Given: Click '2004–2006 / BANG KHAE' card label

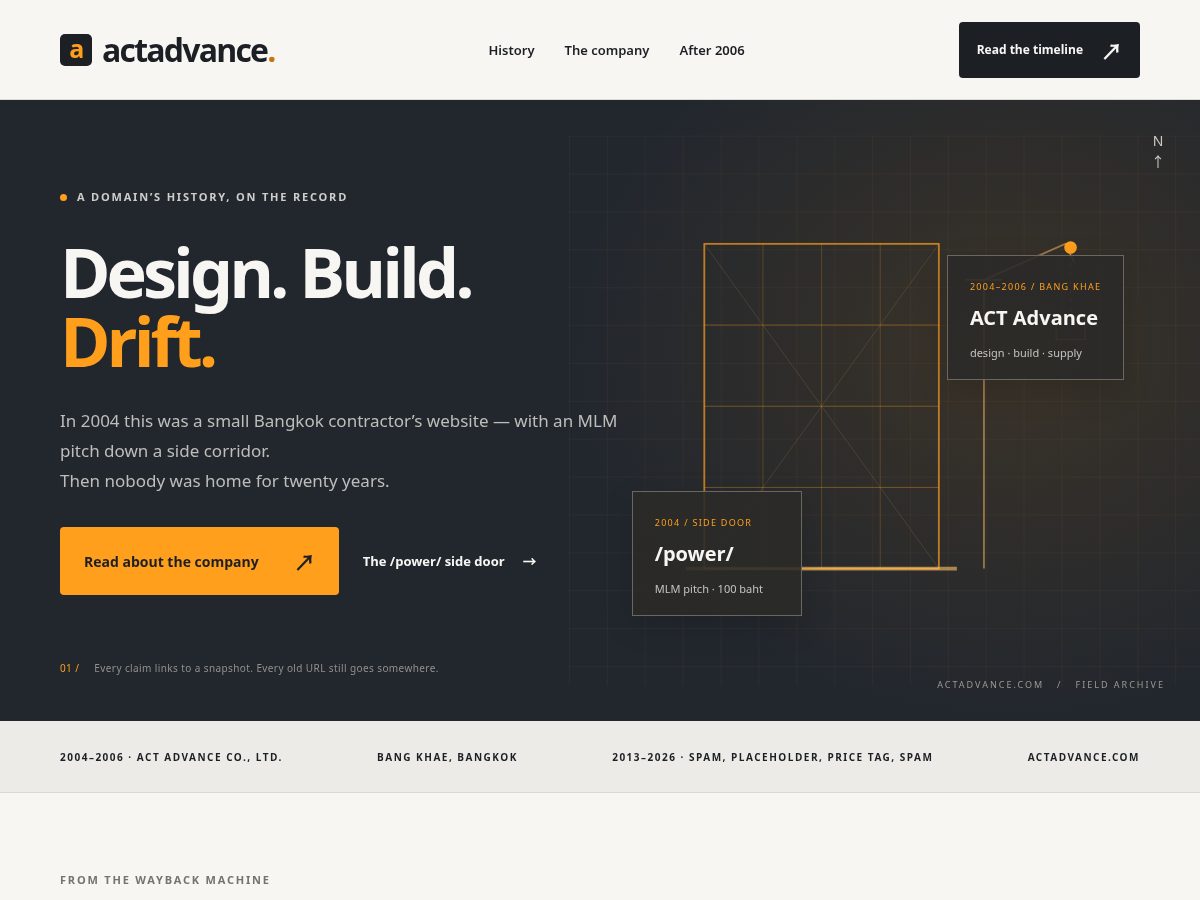Looking at the screenshot, I should tap(1035, 287).
